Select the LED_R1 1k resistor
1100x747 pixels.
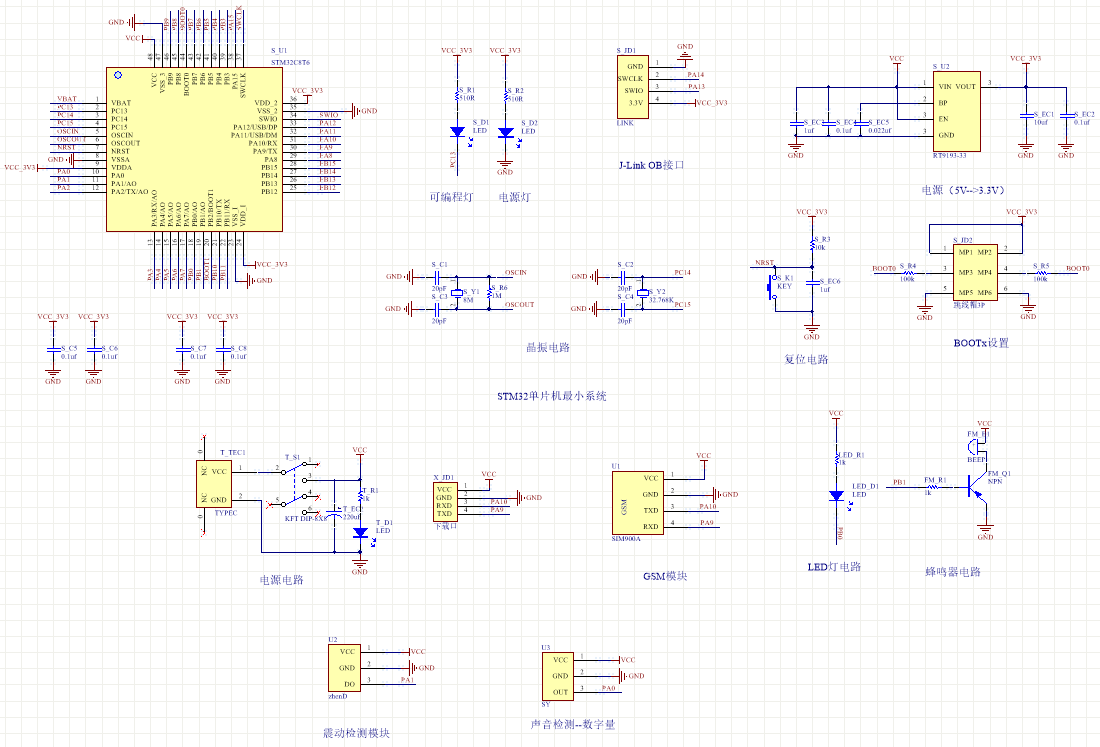pyautogui.click(x=836, y=459)
